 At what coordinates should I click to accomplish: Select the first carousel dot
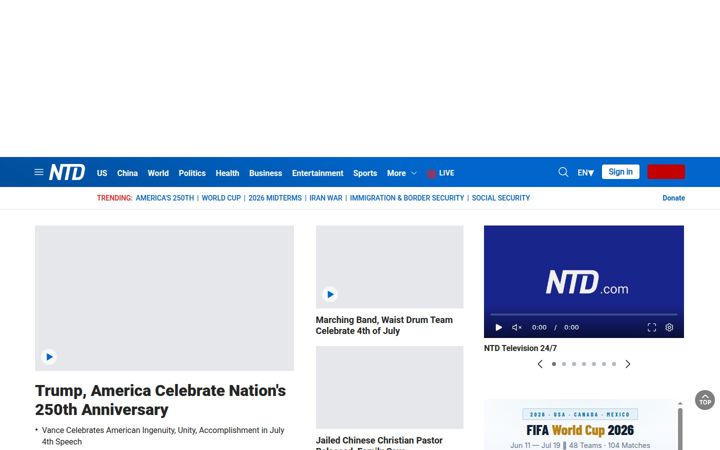pos(554,364)
